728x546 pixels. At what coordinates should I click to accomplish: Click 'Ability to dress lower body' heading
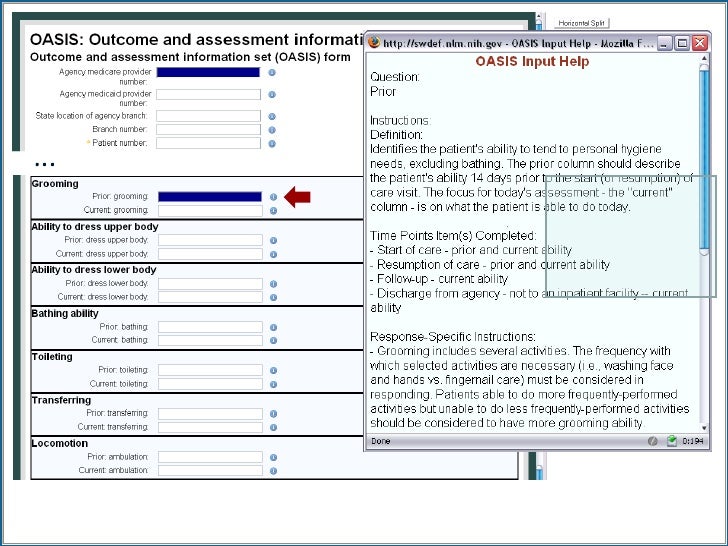tap(94, 270)
